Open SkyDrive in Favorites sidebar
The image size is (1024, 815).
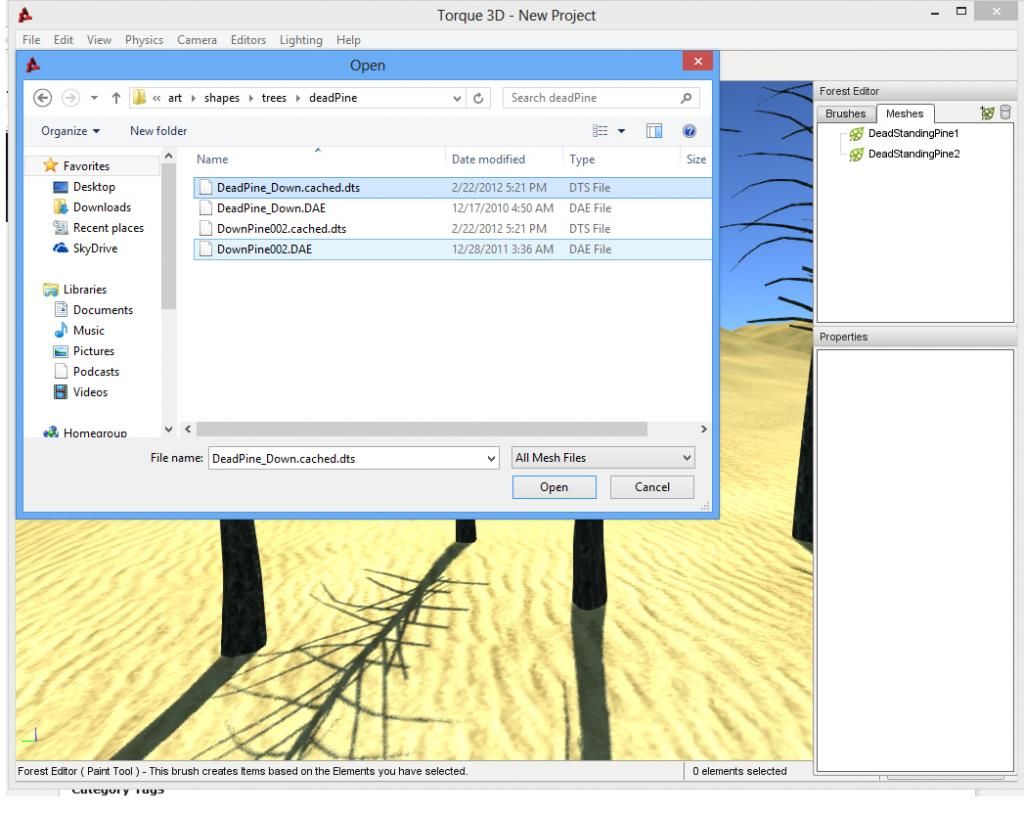[x=92, y=248]
